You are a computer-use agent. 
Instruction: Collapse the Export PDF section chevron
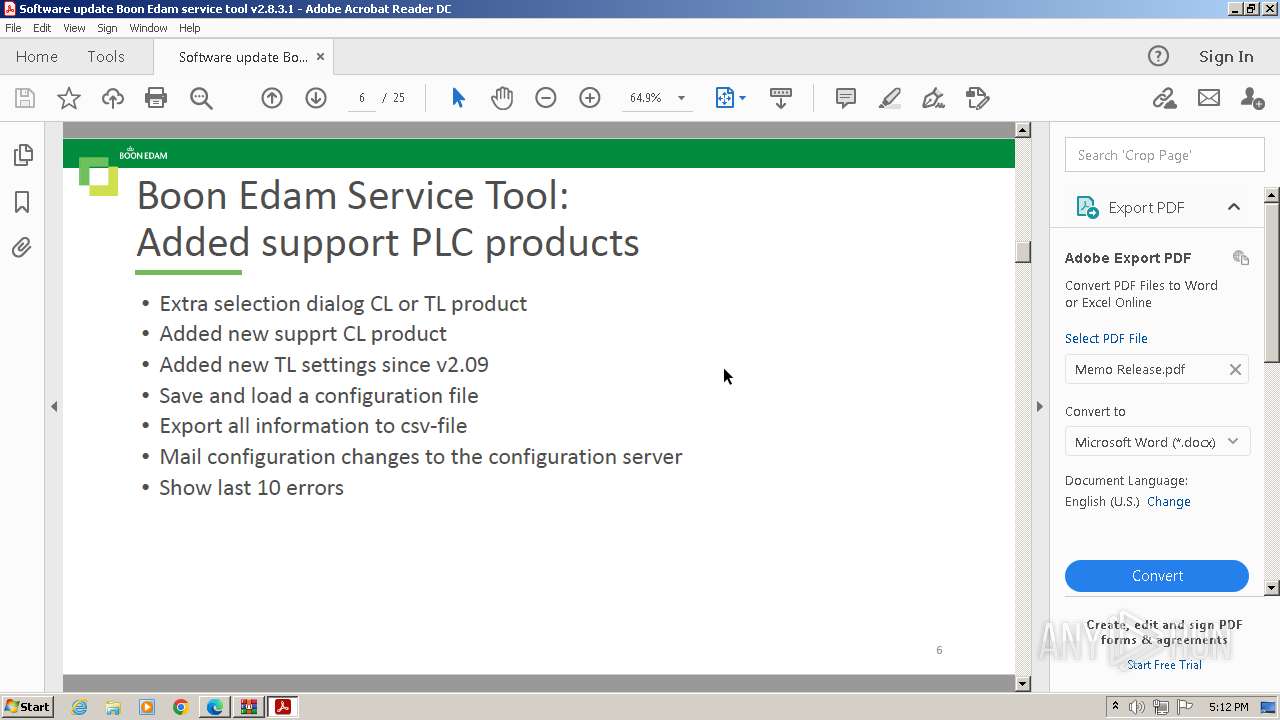click(x=1234, y=207)
